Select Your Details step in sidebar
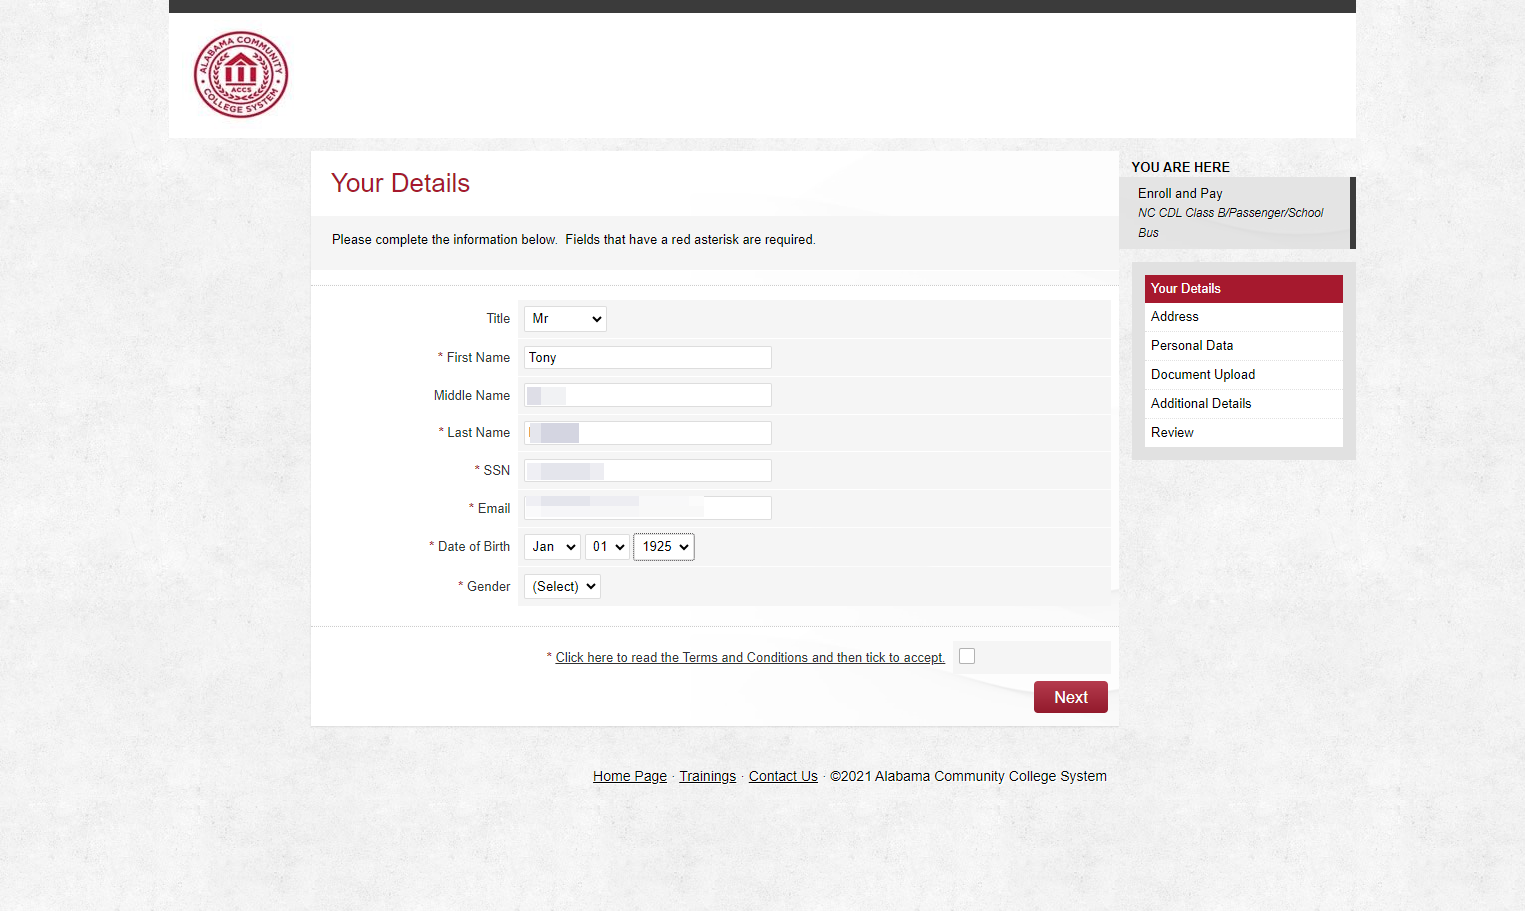This screenshot has height=911, width=1525. (x=1243, y=289)
